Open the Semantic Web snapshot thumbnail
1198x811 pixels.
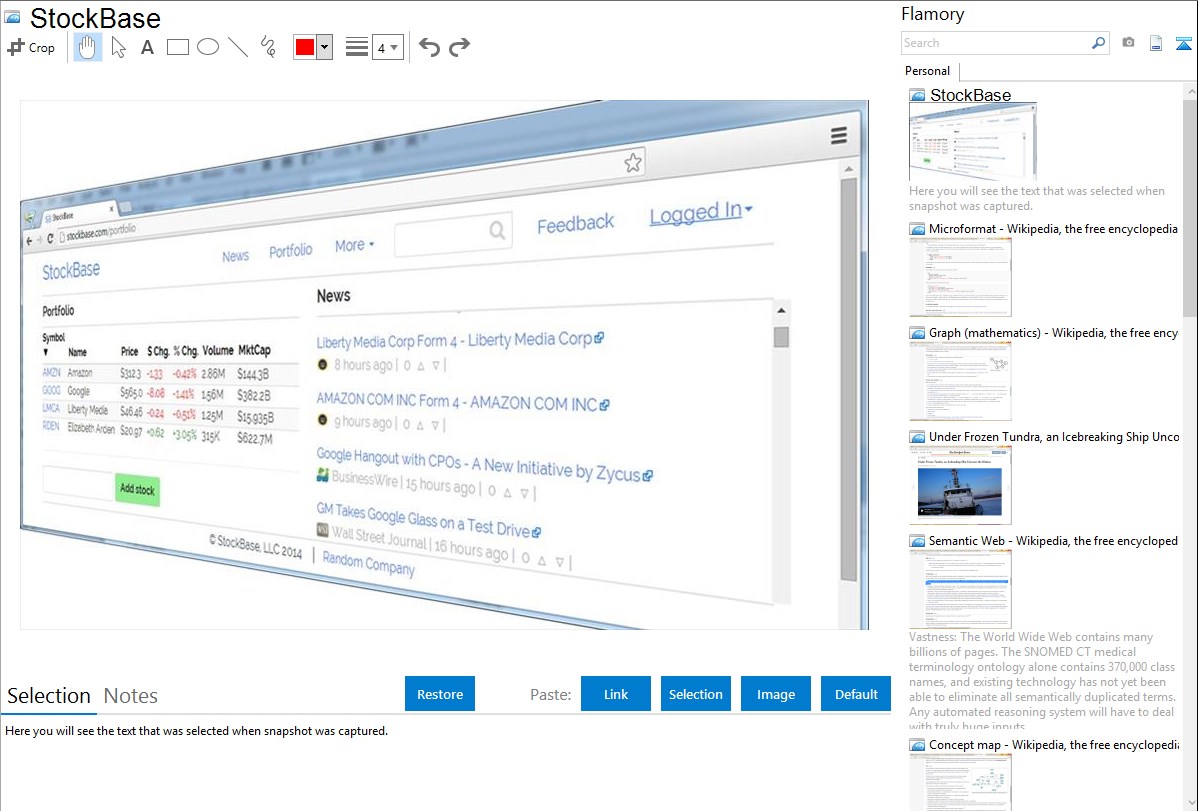tap(961, 588)
